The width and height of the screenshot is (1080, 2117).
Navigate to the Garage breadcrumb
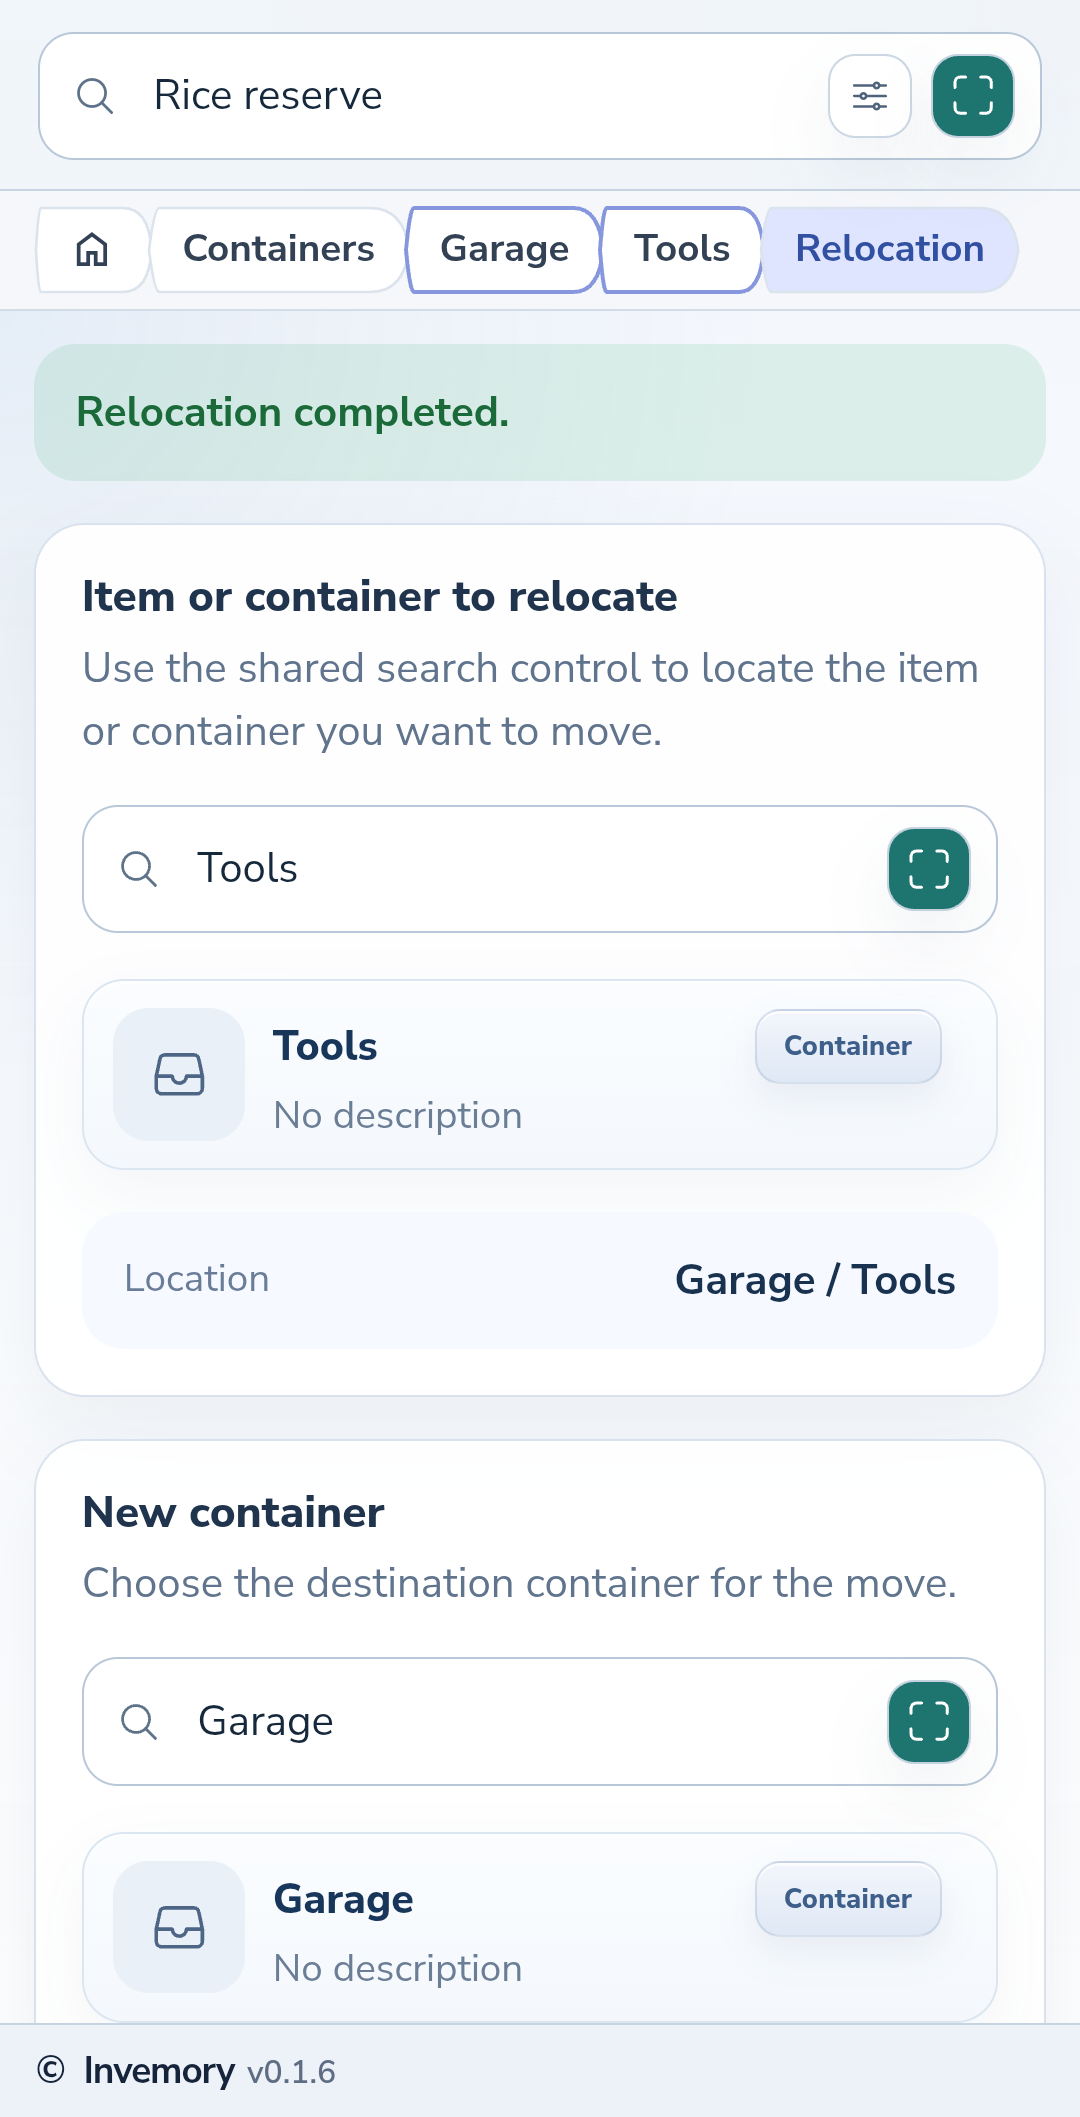tap(504, 249)
